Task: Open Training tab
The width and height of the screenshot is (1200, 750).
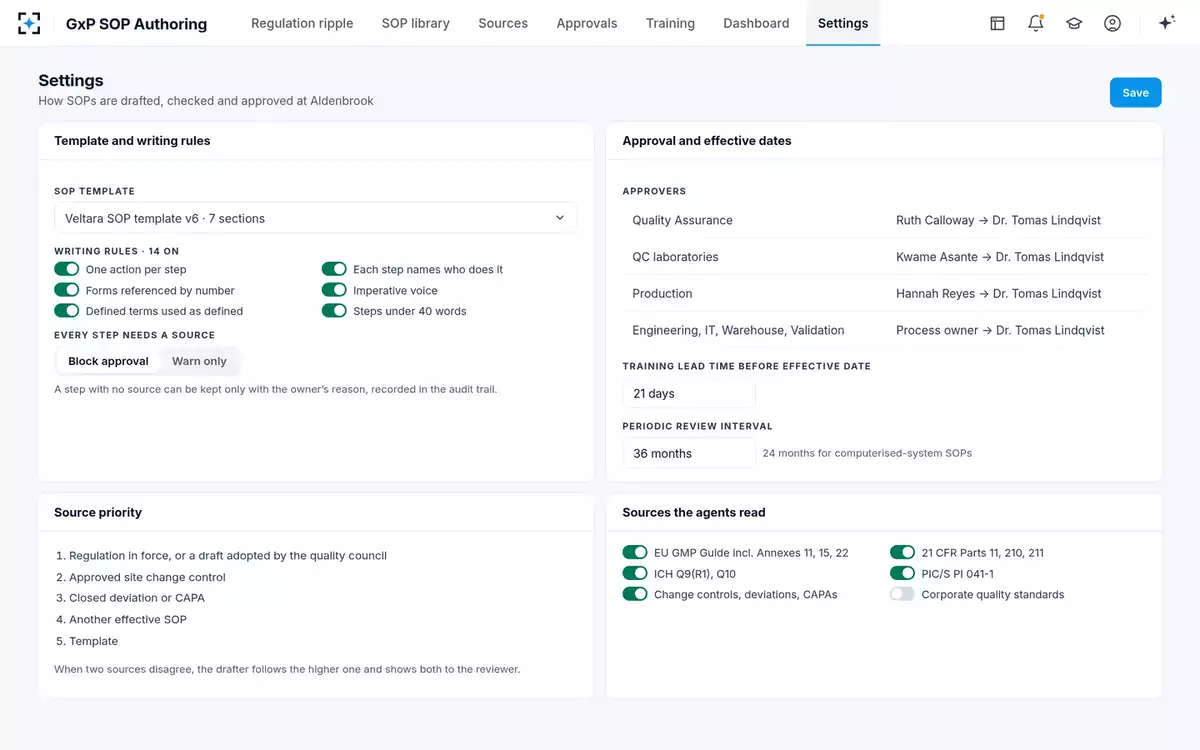Action: tap(670, 23)
